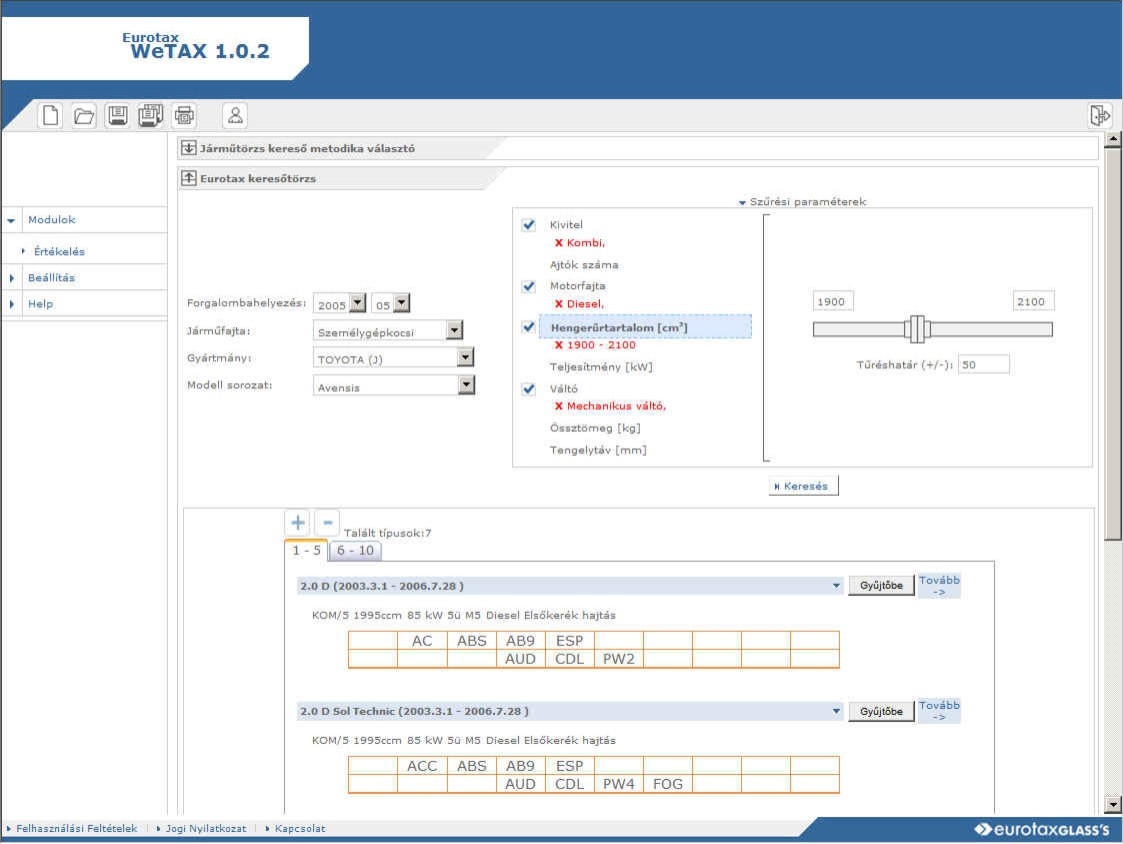Open Gyártmány TOYOTA (J) dropdown
Screen dimensions: 1123x844
(466, 357)
